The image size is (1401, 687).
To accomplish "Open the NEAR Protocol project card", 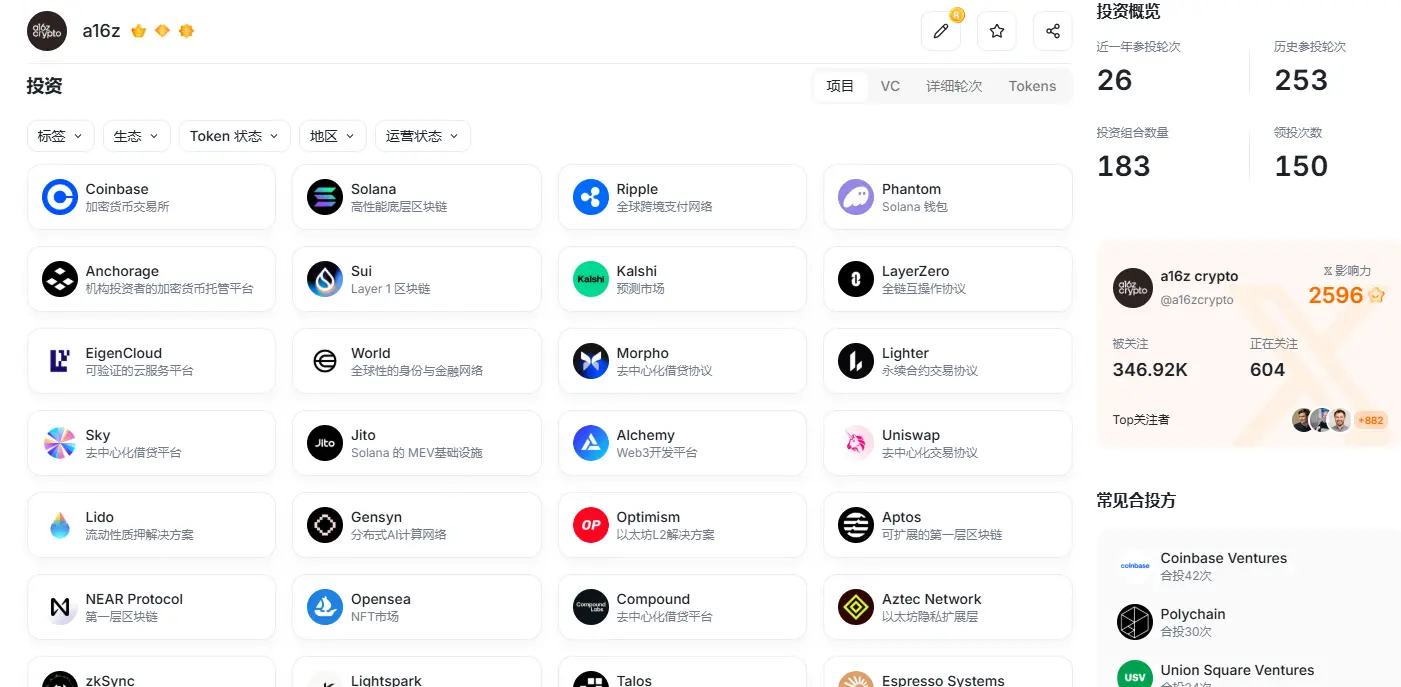I will pos(151,607).
